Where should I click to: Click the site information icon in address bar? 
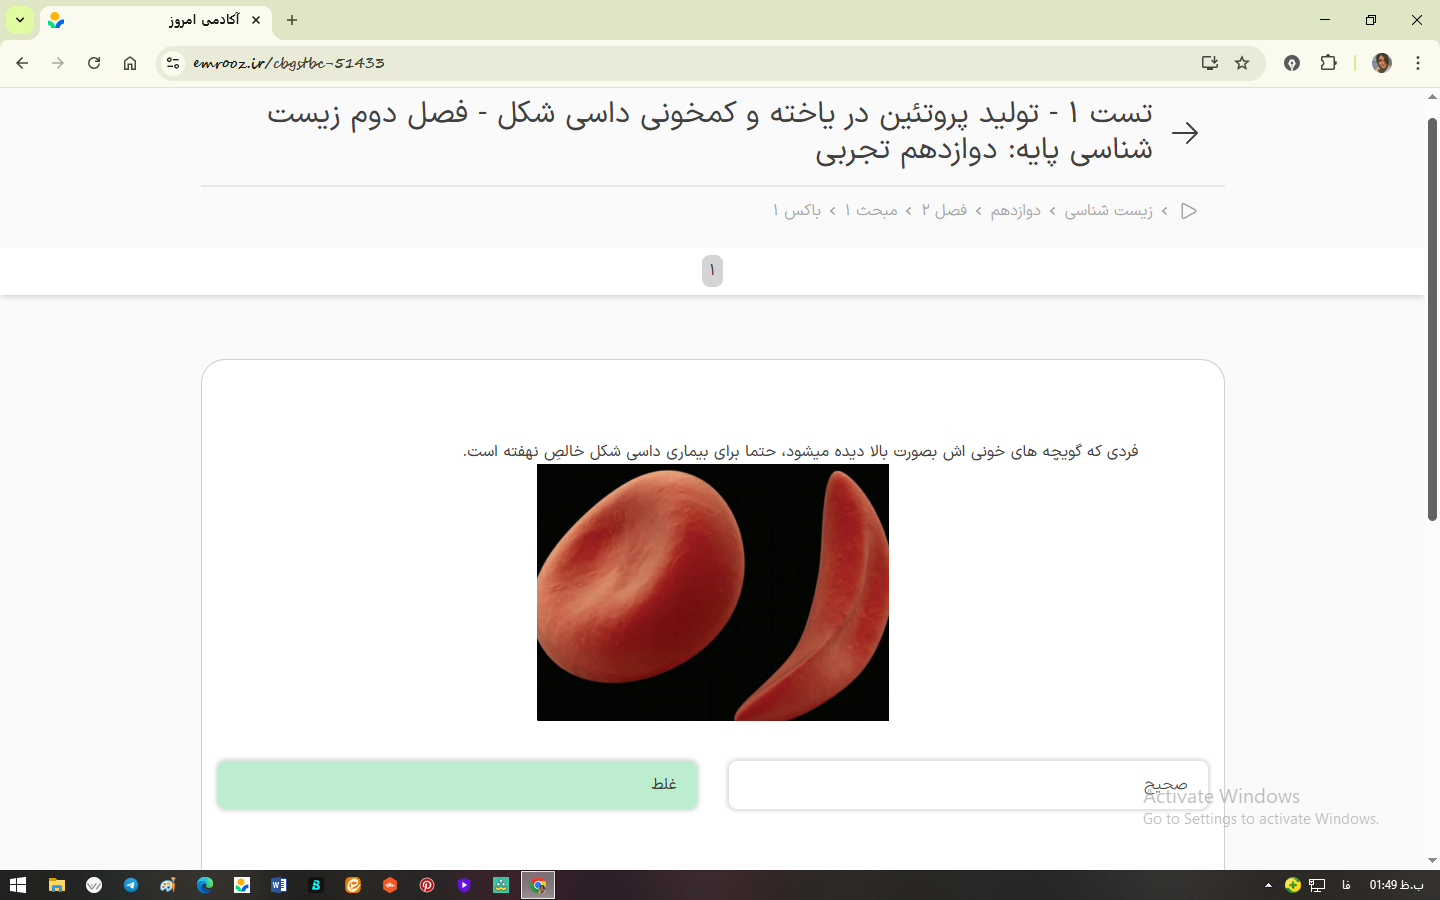[173, 63]
